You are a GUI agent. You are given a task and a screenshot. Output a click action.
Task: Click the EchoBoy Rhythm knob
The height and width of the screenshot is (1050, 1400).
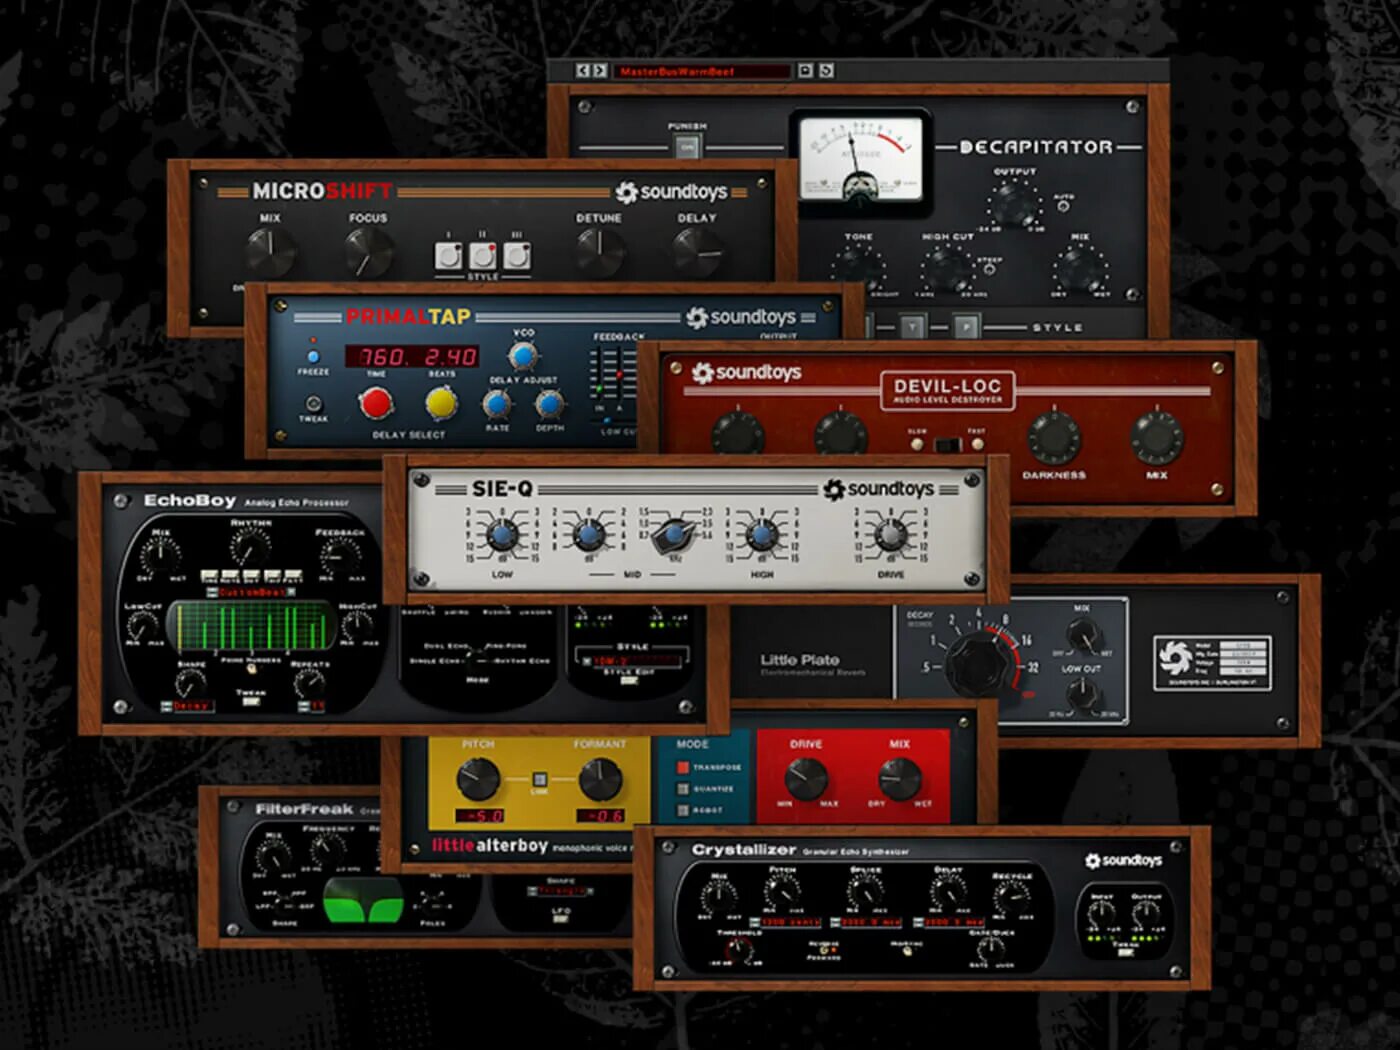[249, 548]
